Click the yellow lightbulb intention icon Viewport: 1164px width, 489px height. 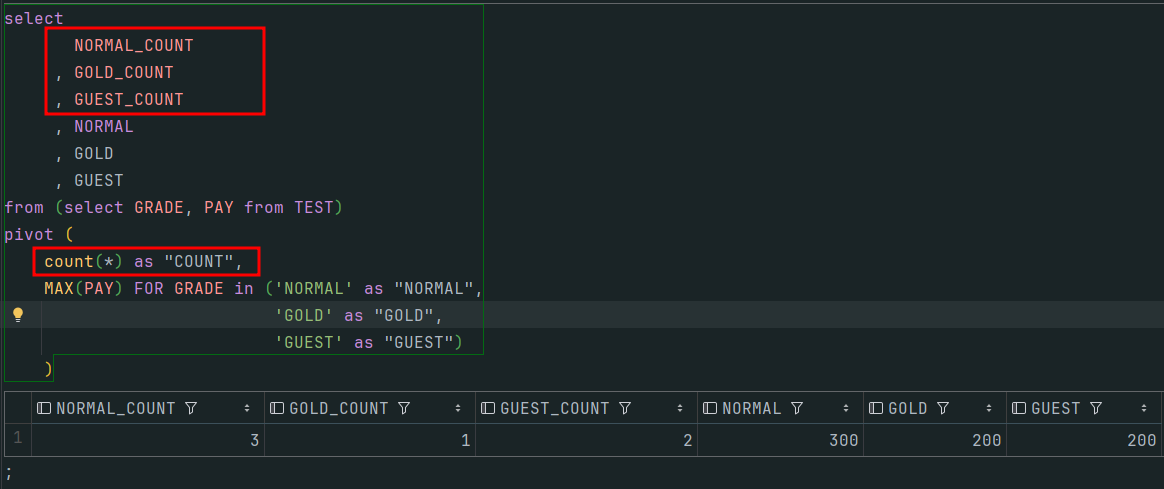pos(19,315)
